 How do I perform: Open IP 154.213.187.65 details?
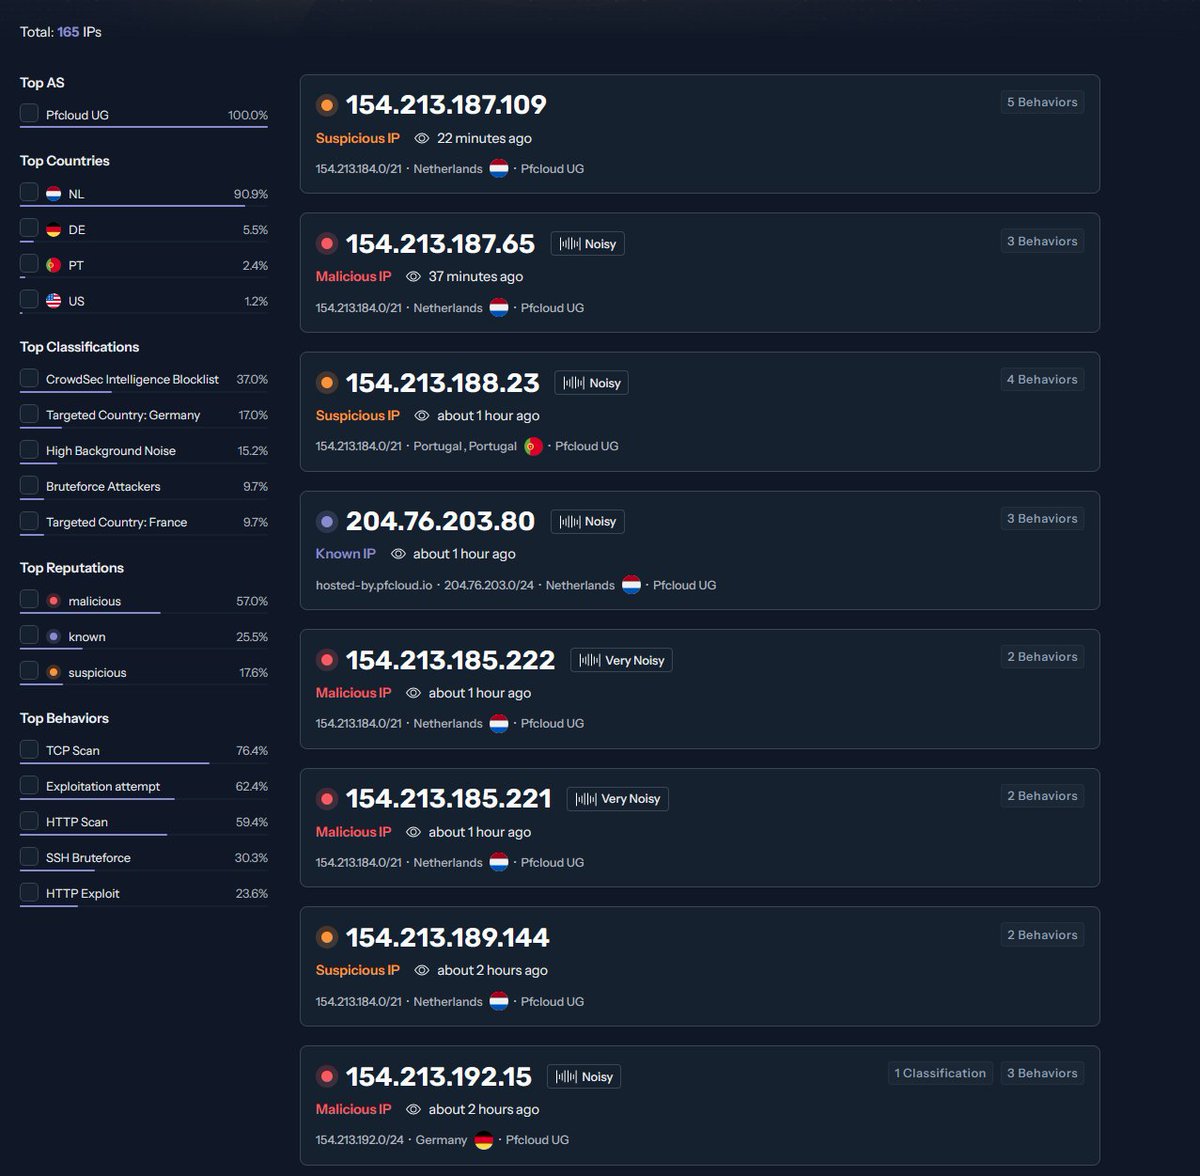click(x=440, y=244)
